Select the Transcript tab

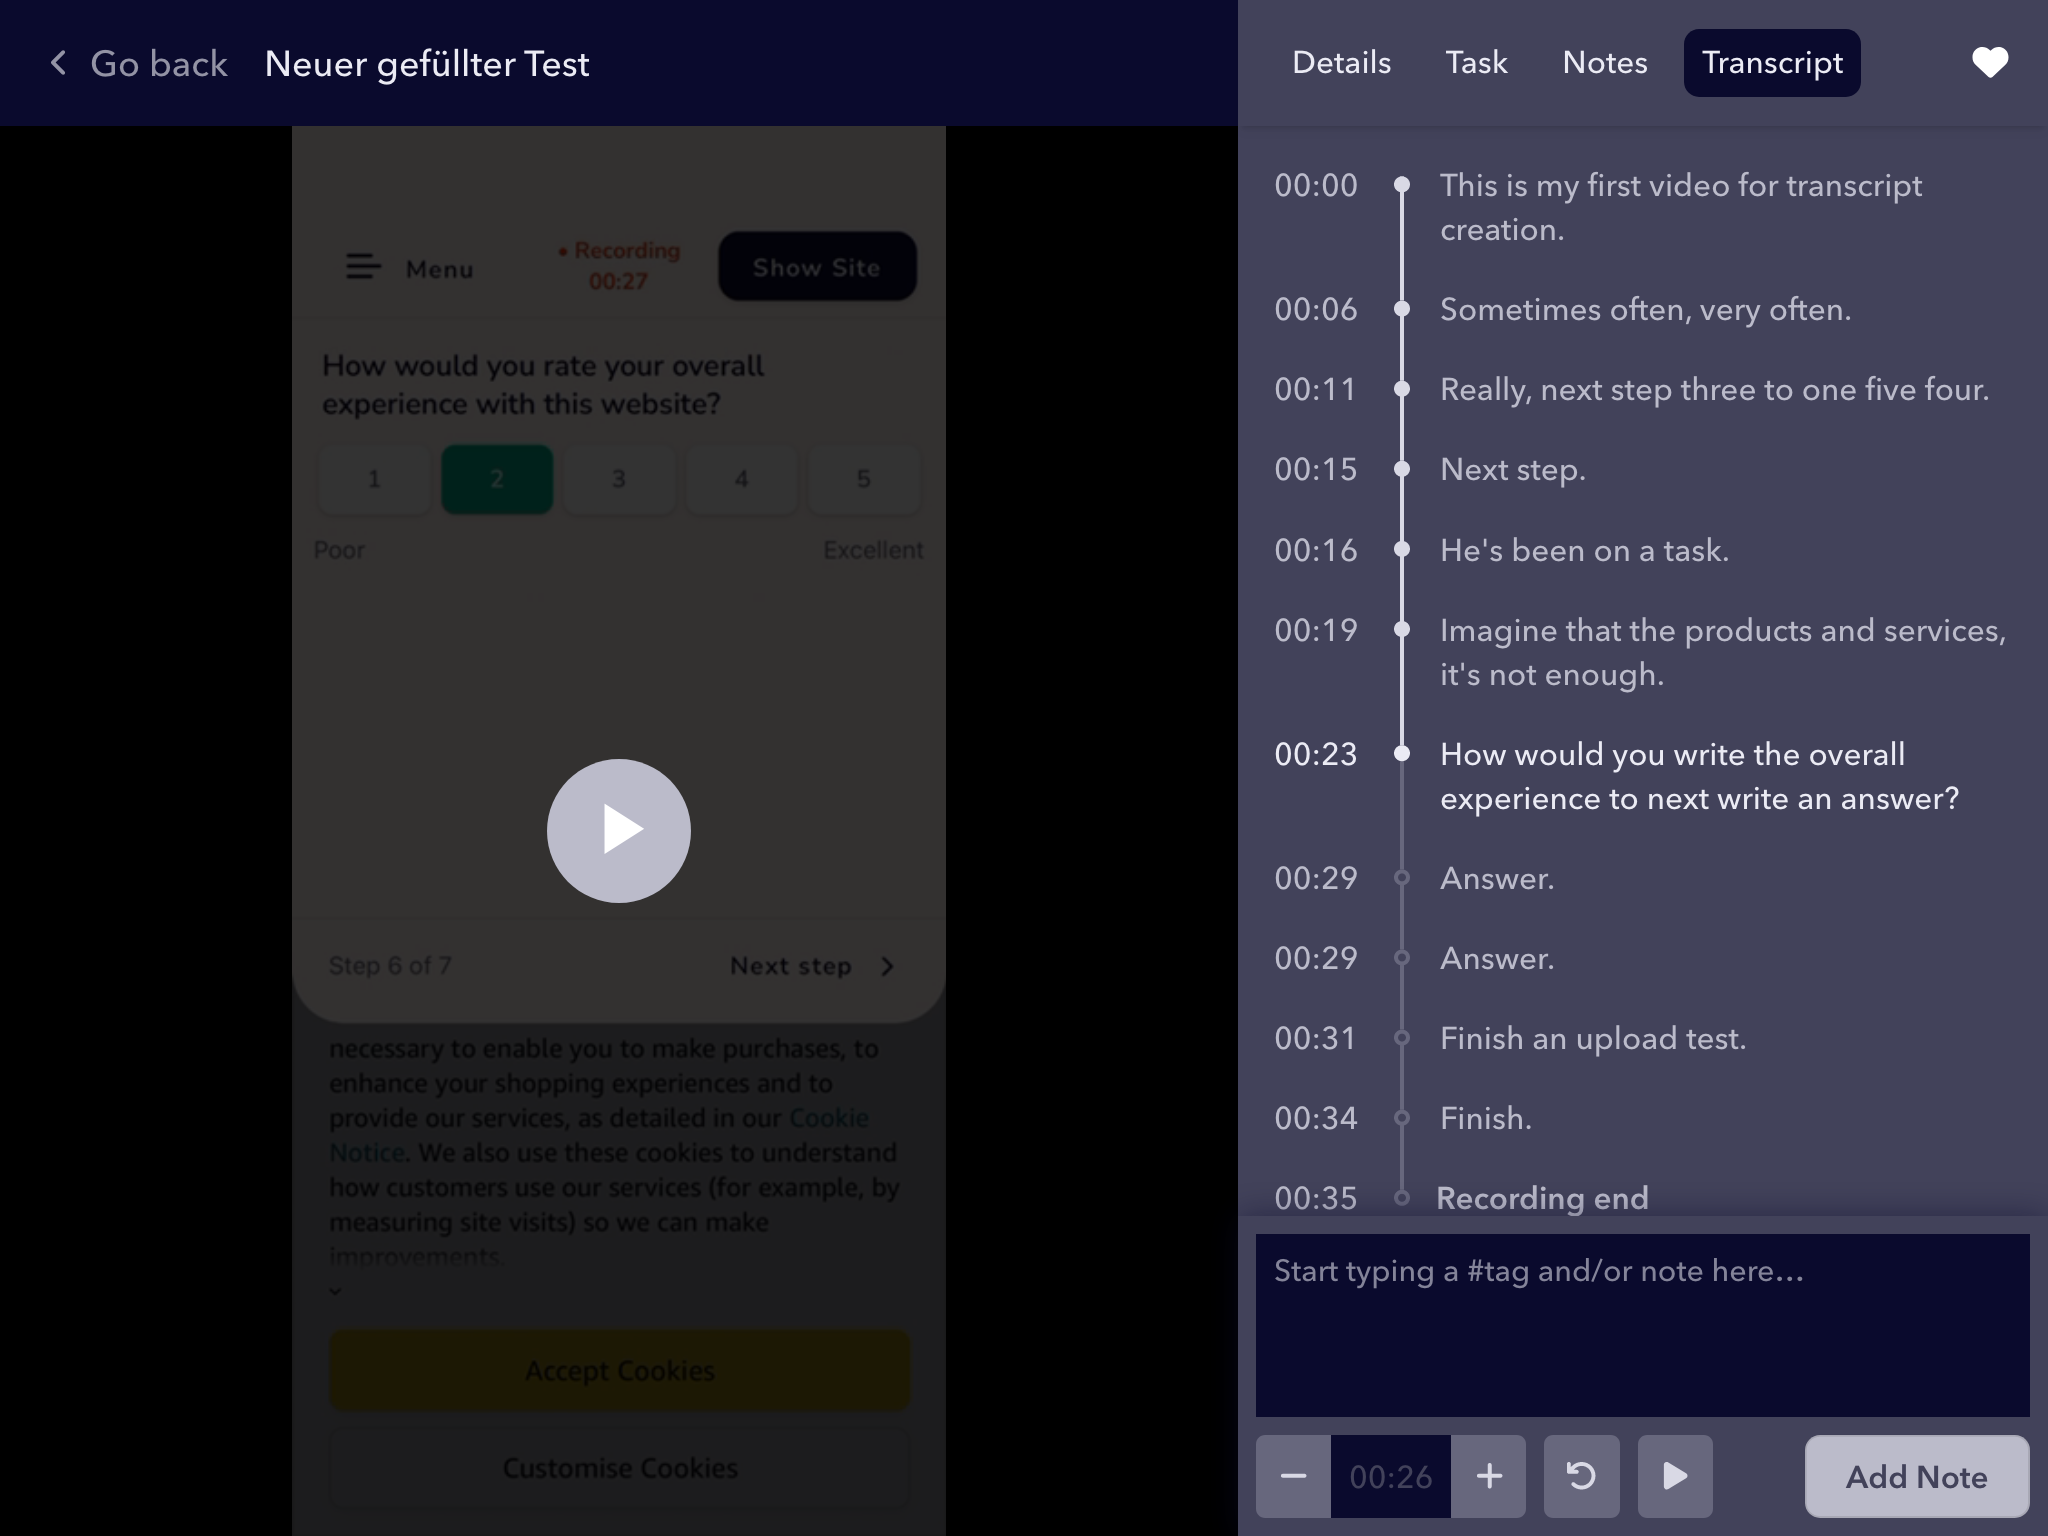[x=1772, y=63]
